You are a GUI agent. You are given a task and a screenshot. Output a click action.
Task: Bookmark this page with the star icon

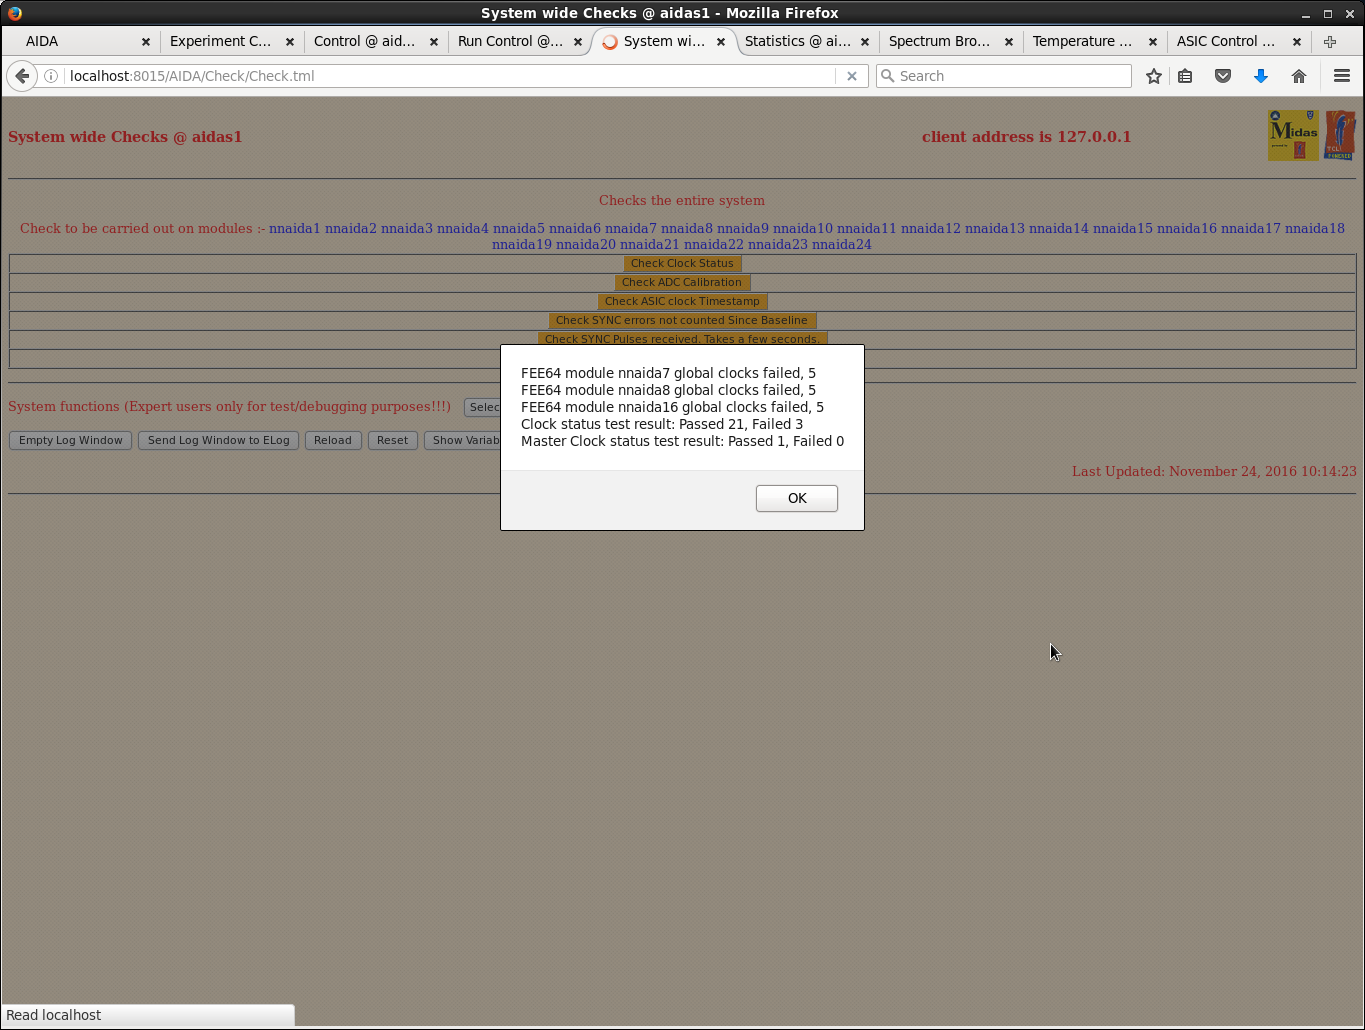pos(1154,76)
